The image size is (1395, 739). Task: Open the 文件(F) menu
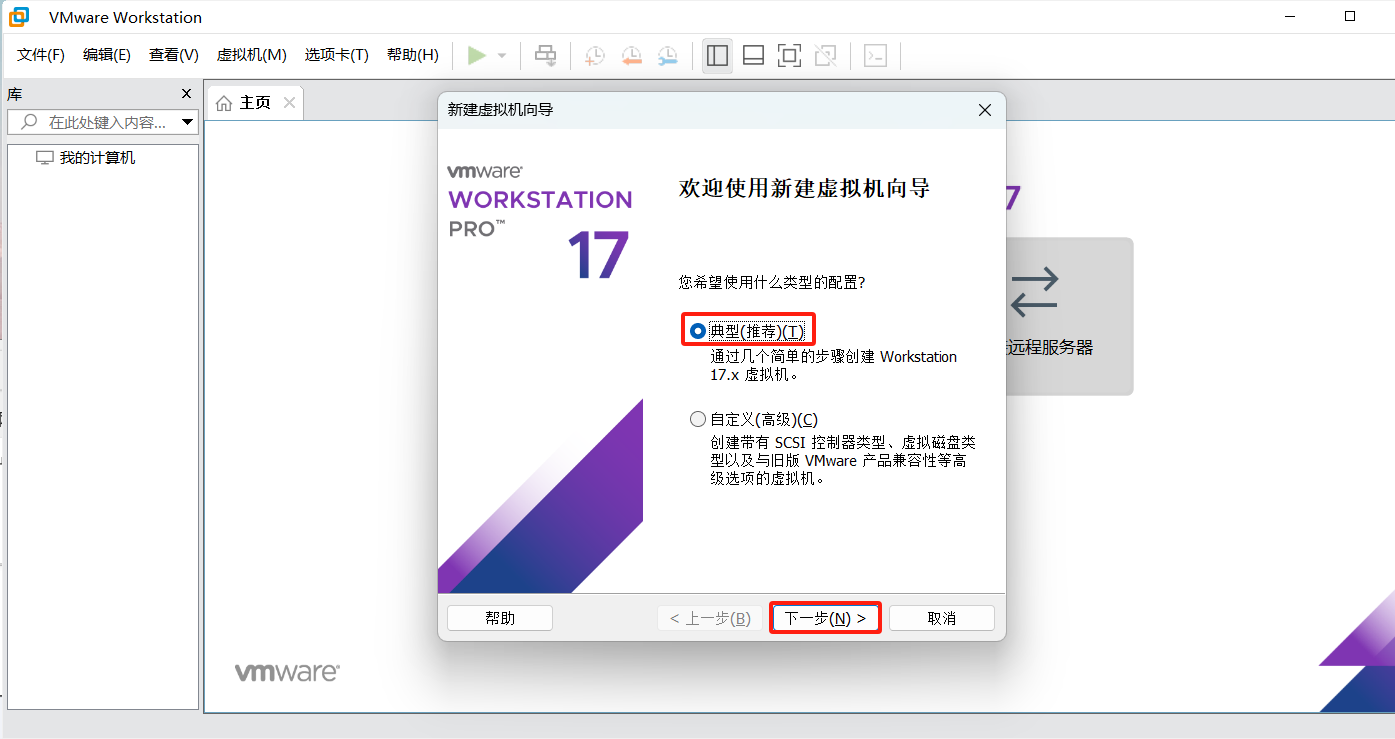41,55
